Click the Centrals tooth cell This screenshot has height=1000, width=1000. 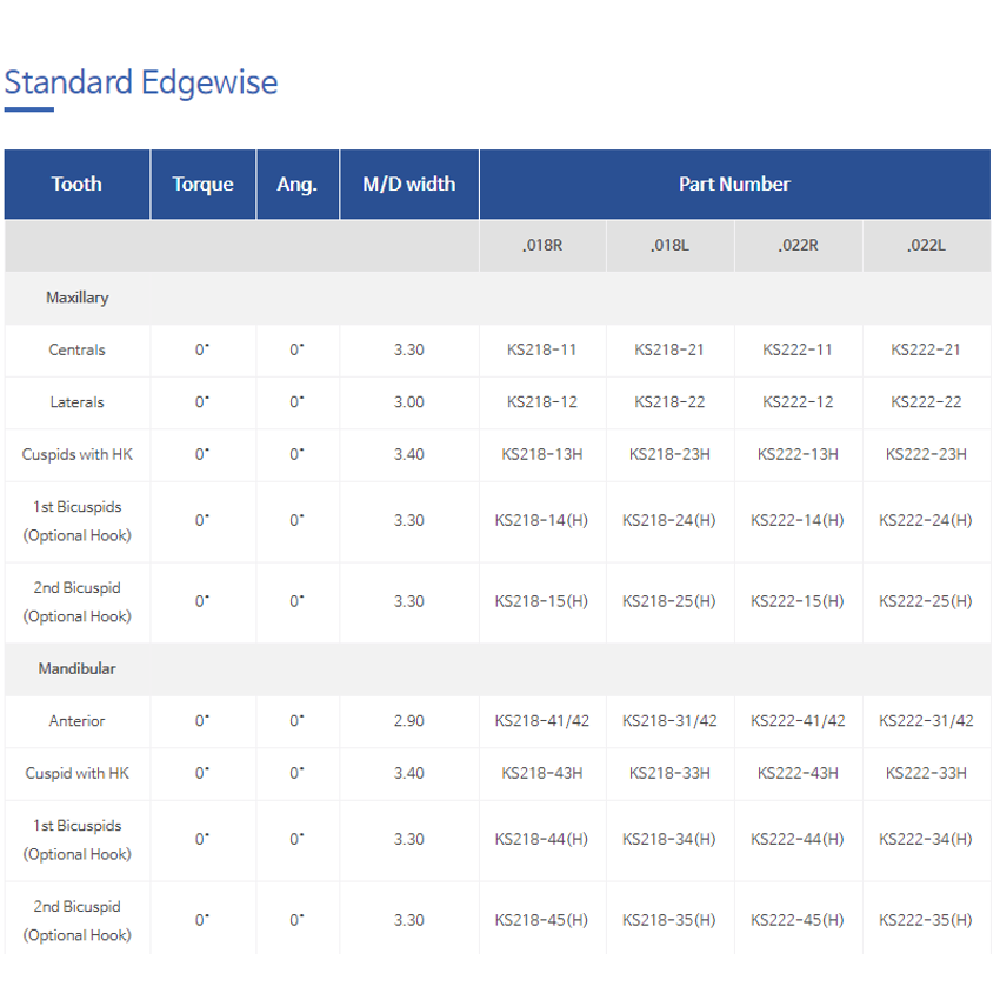click(77, 350)
